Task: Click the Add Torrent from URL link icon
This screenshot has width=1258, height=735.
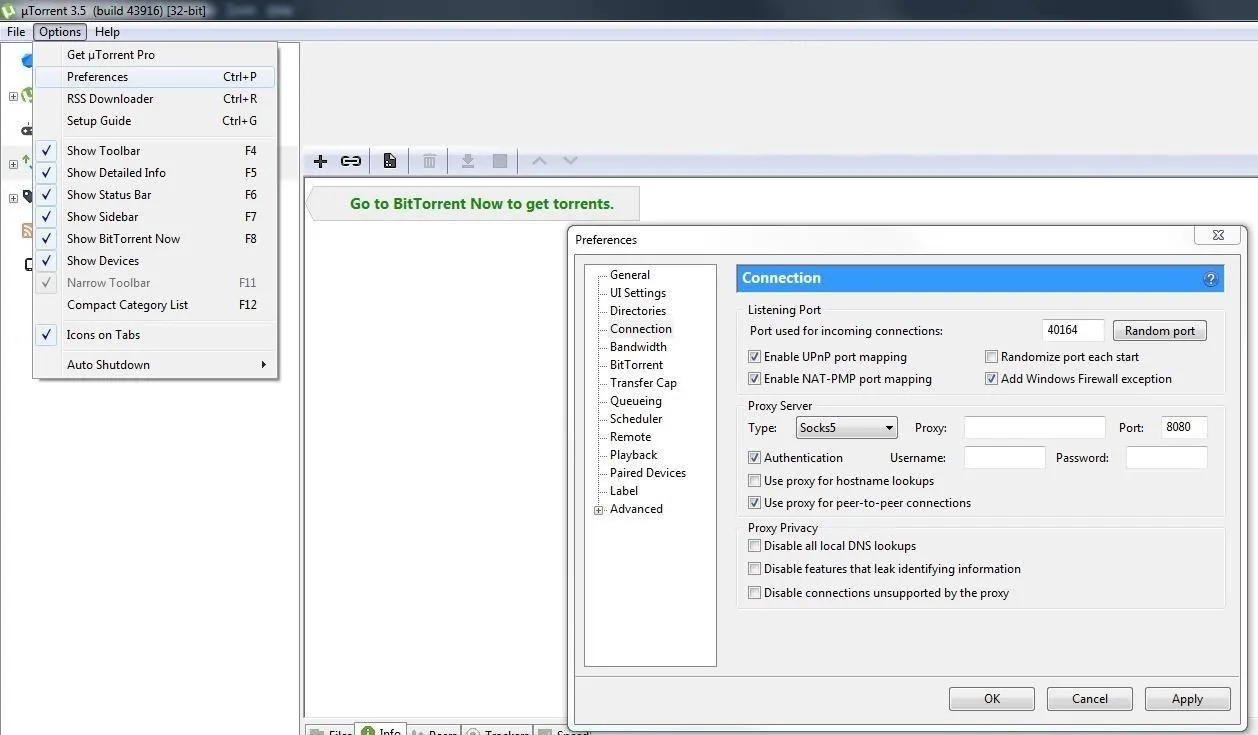Action: (x=351, y=161)
